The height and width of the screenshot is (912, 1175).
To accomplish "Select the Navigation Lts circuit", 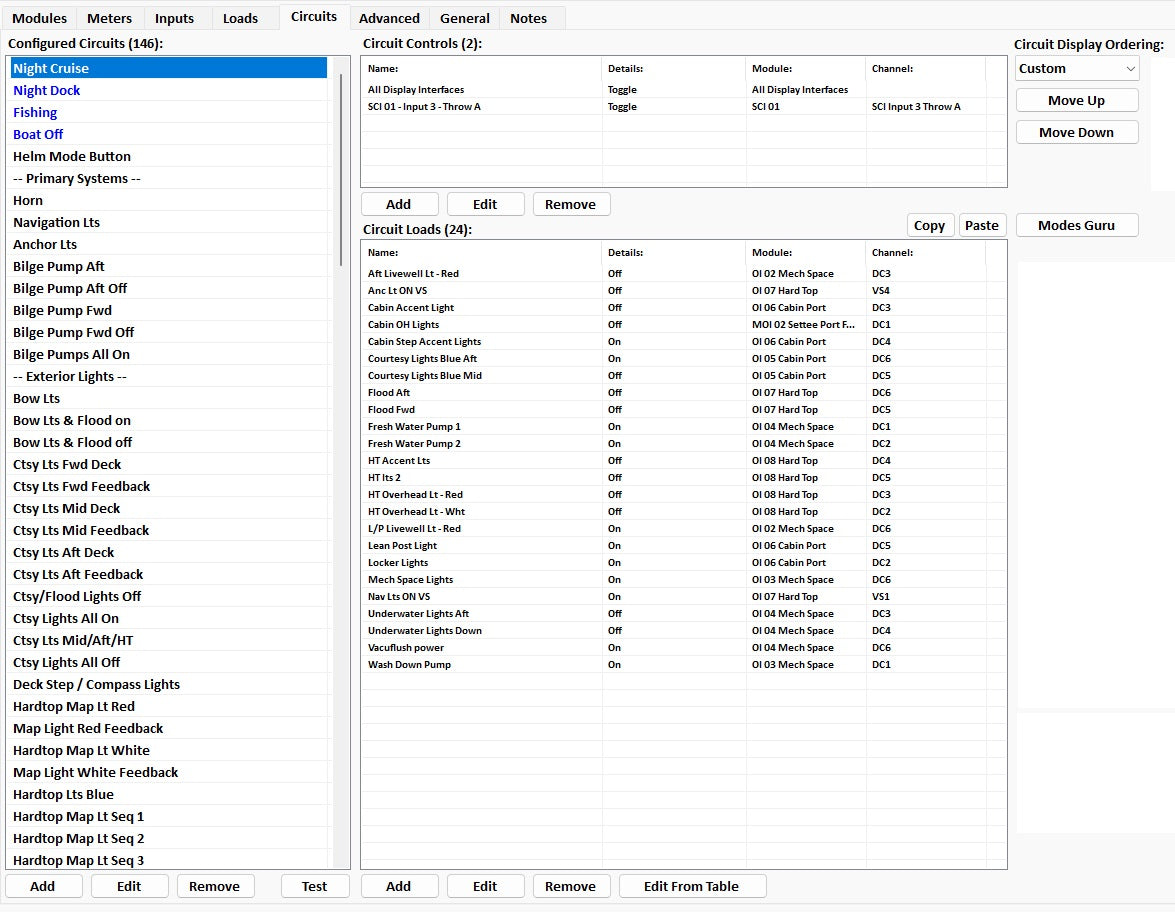I will [x=57, y=223].
